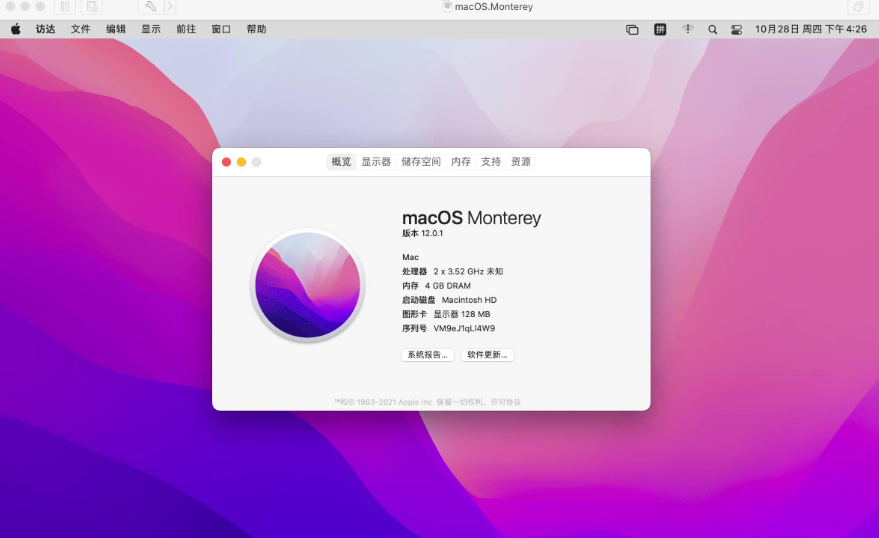Click the graphics value 显示器 128 MB
The width and height of the screenshot is (879, 538).
coord(462,314)
